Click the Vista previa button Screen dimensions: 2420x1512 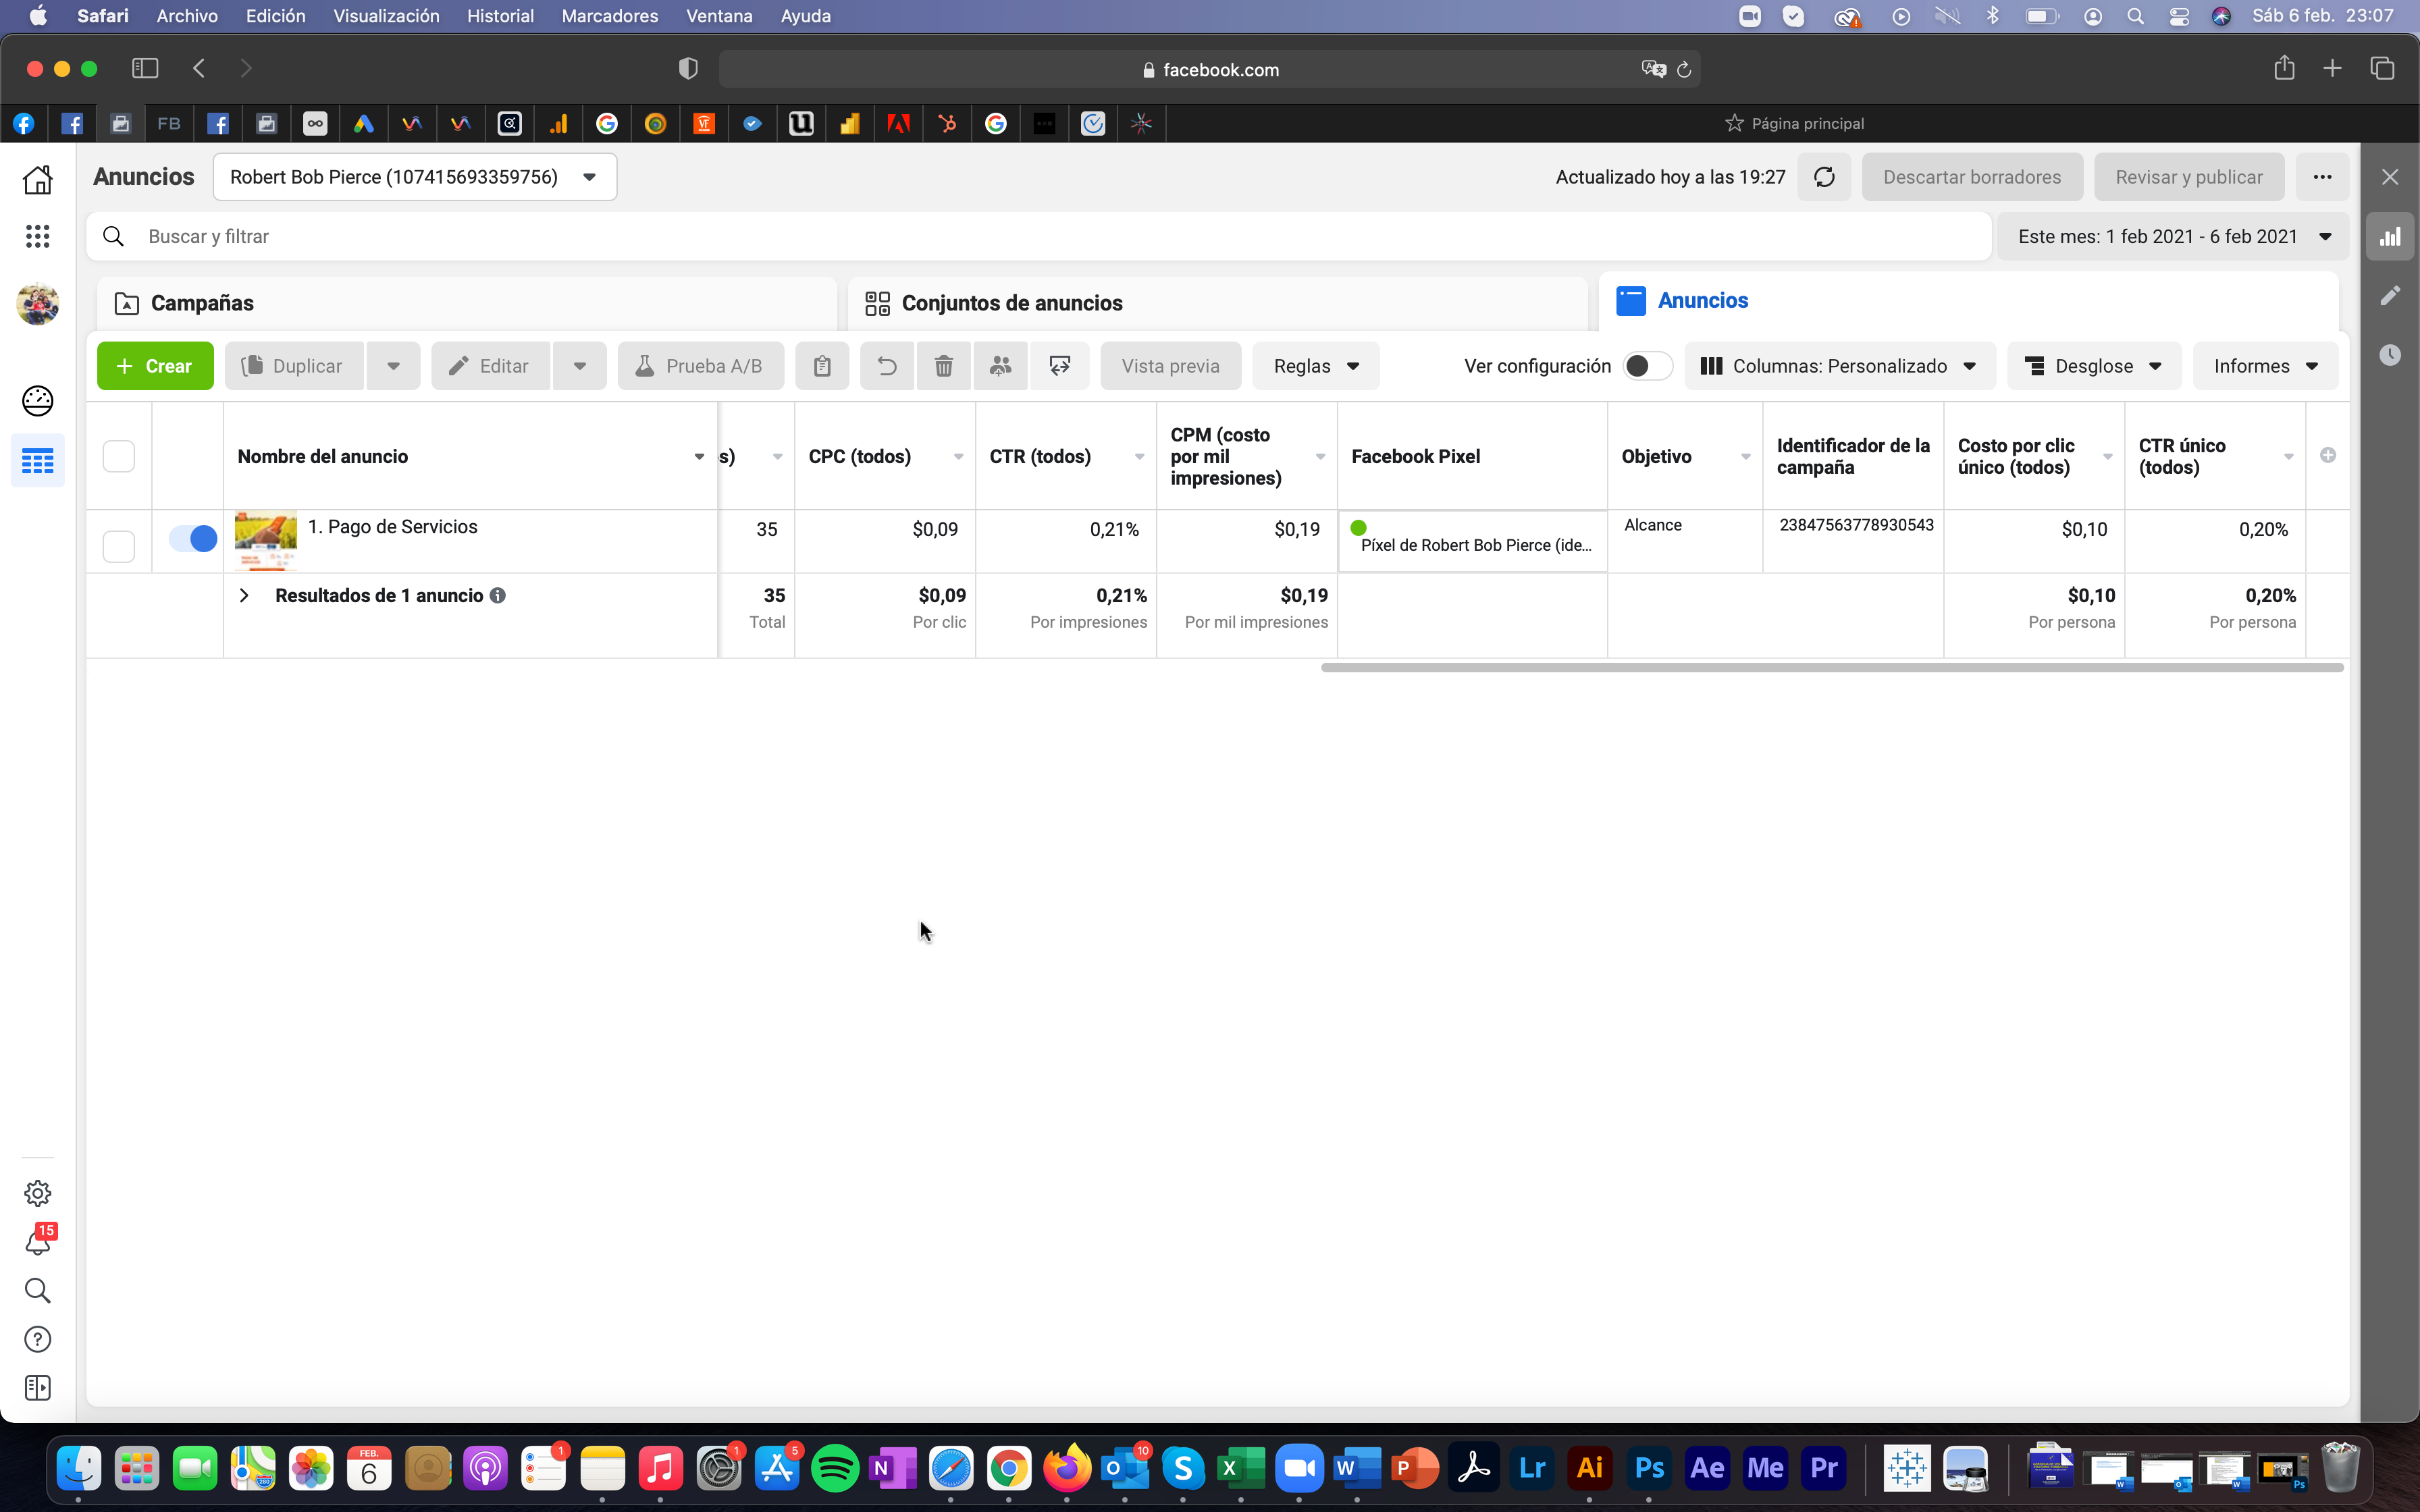1171,366
